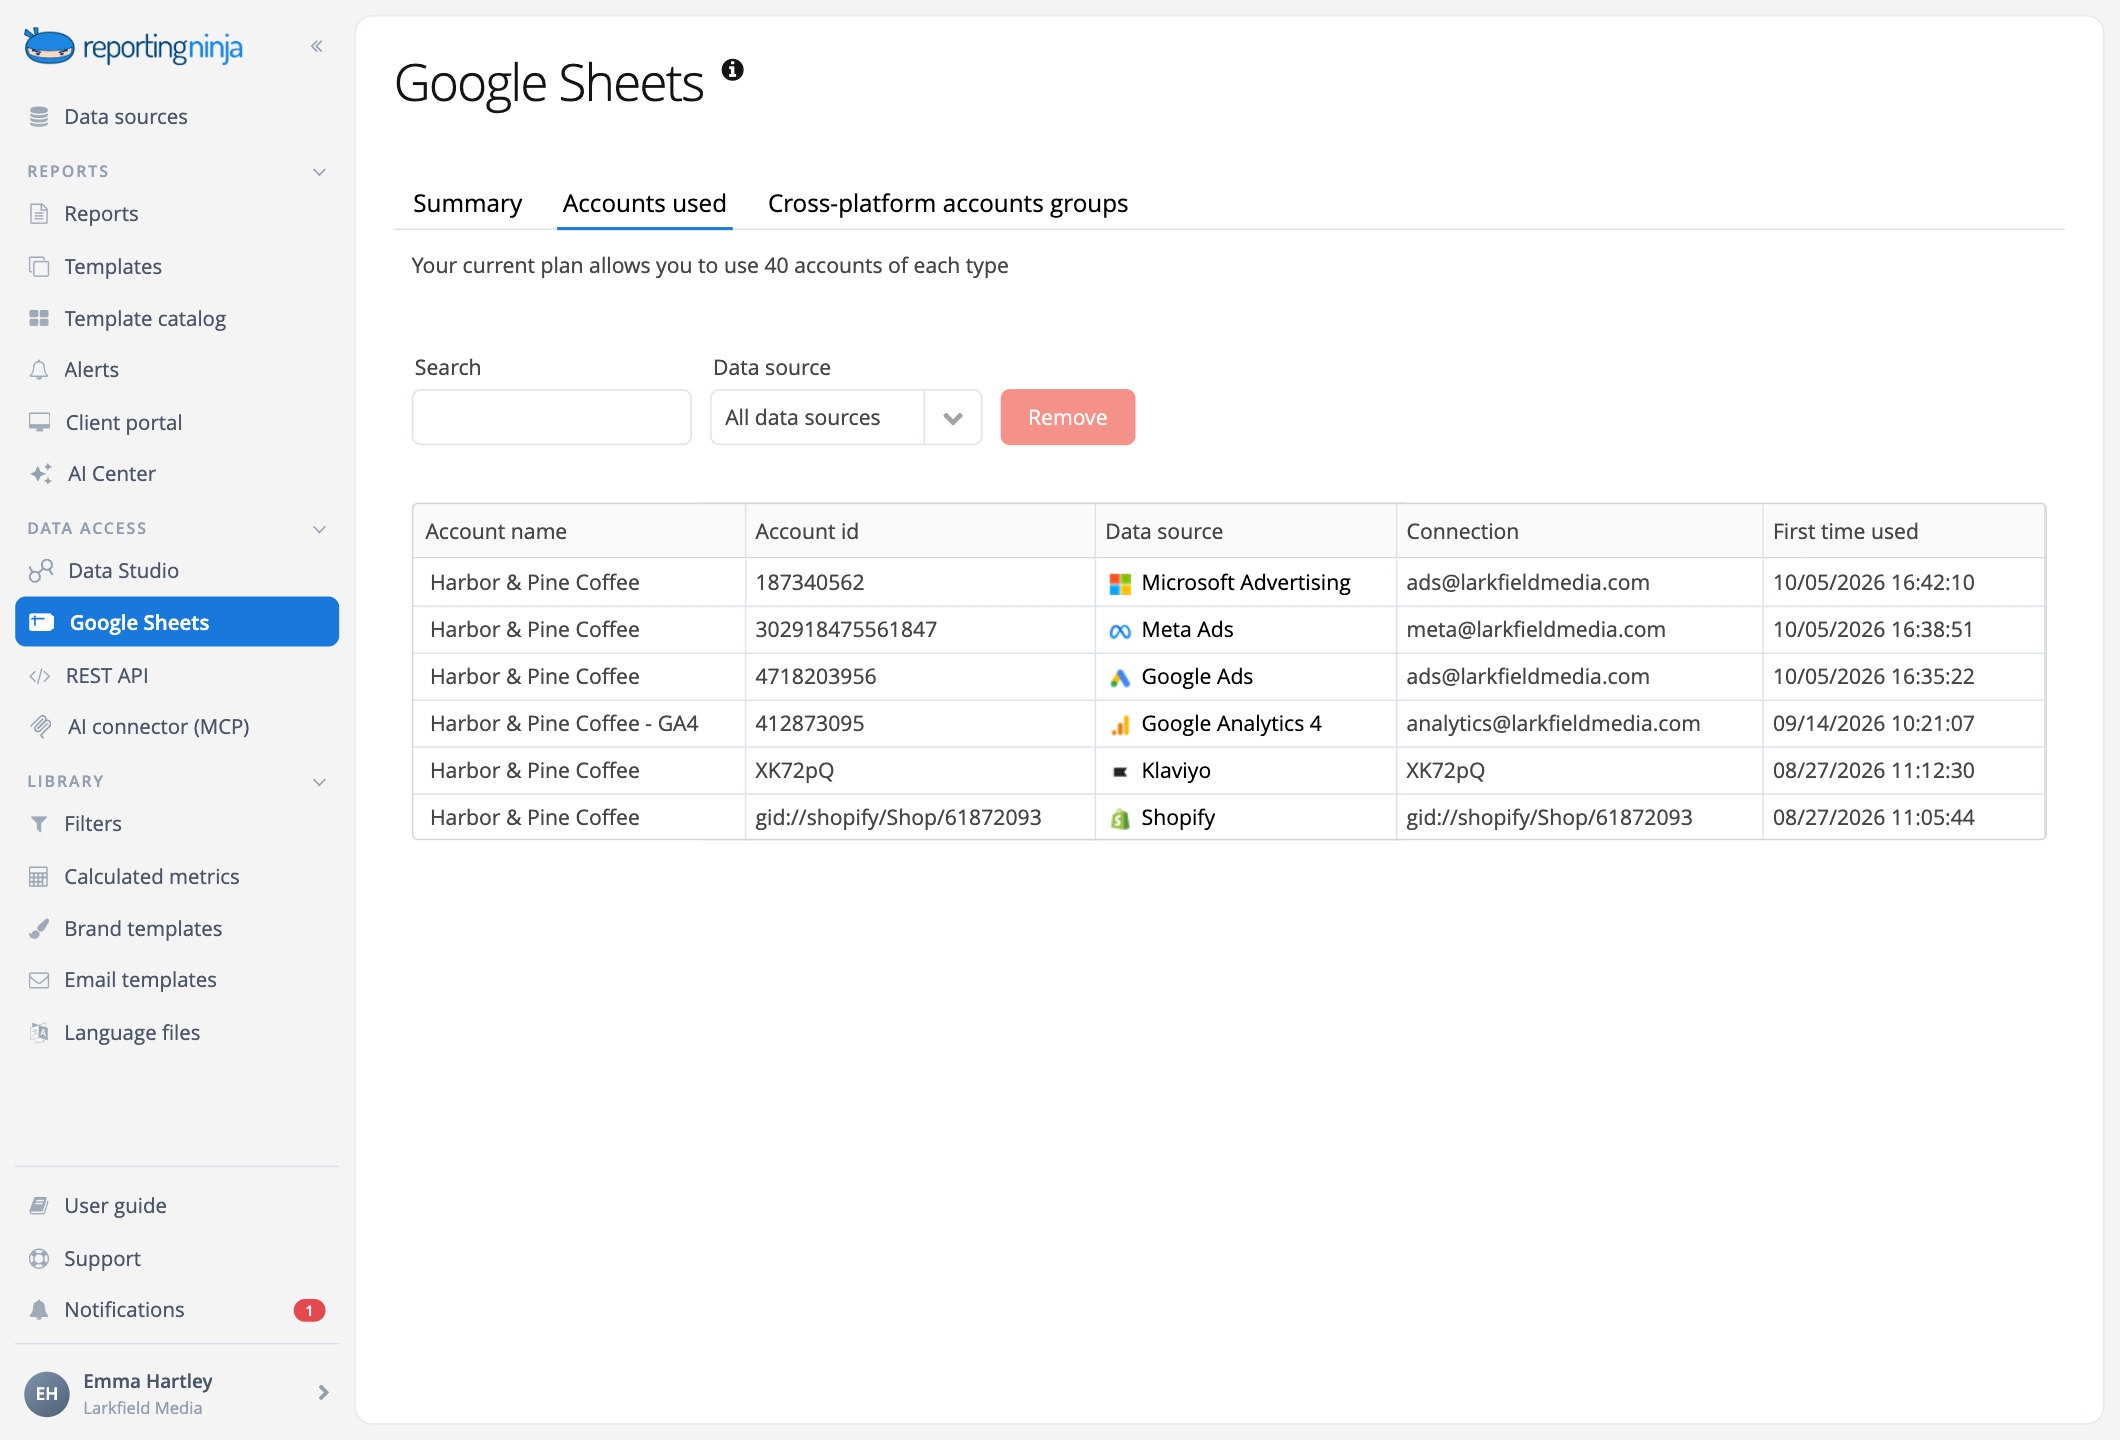Screen dimensions: 2120x1440
Task: Click the Shopify data source cell
Action: pyautogui.click(x=1245, y=817)
